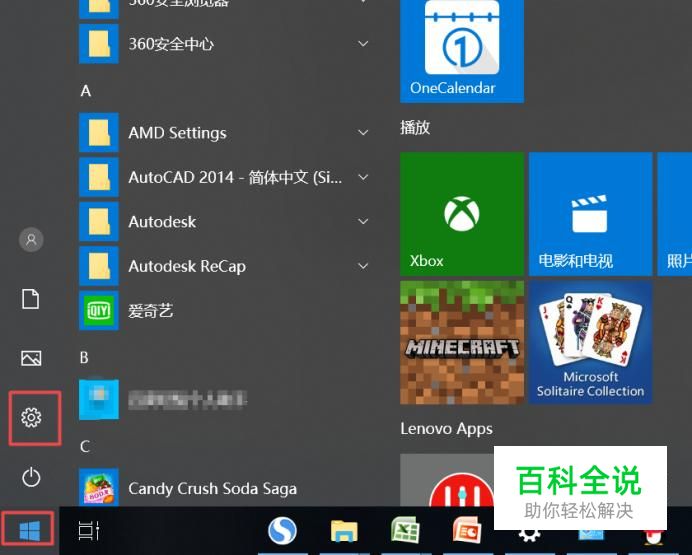Click the 360安全中心 folder icon
The image size is (692, 555).
tap(99, 44)
